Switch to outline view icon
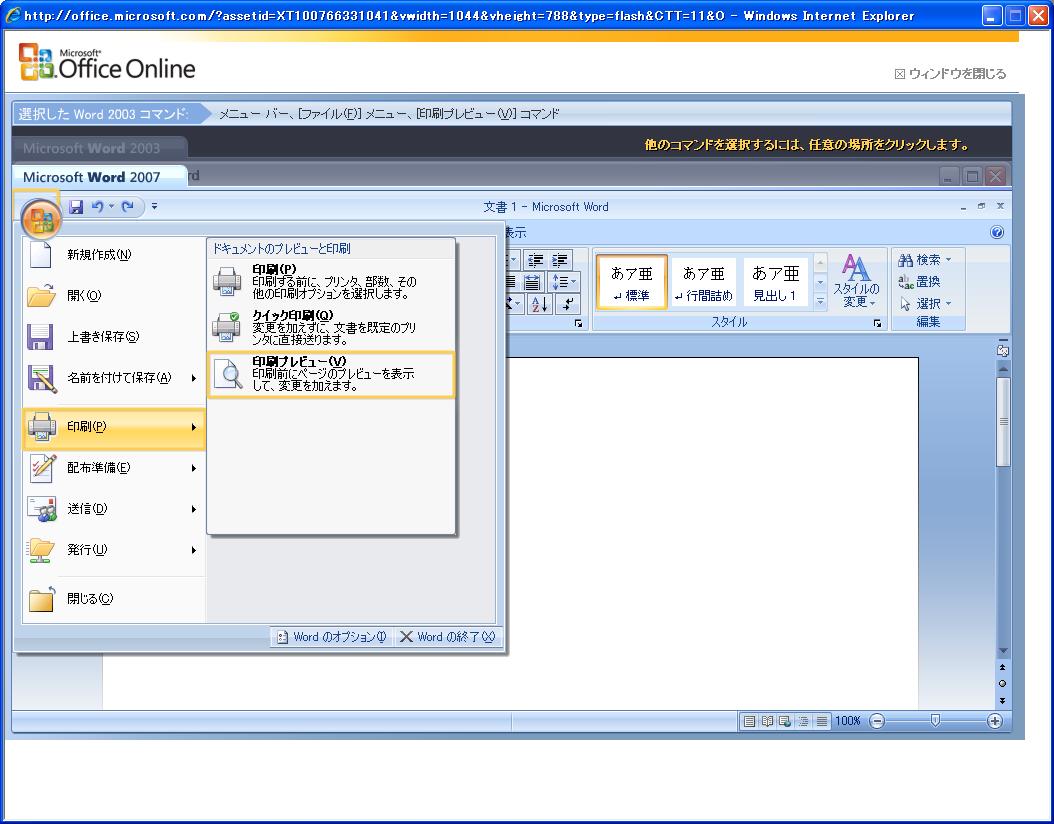Viewport: 1054px width, 824px height. click(803, 721)
